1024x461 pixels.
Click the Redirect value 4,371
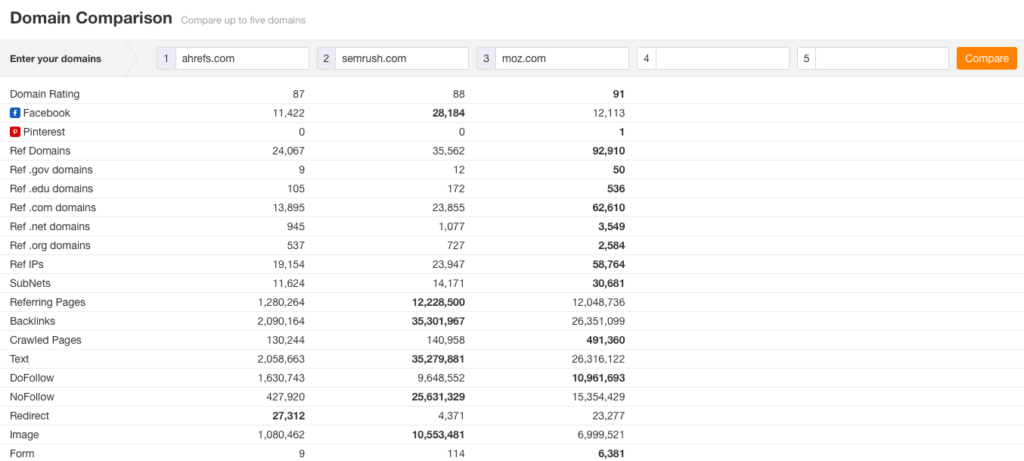coord(452,416)
